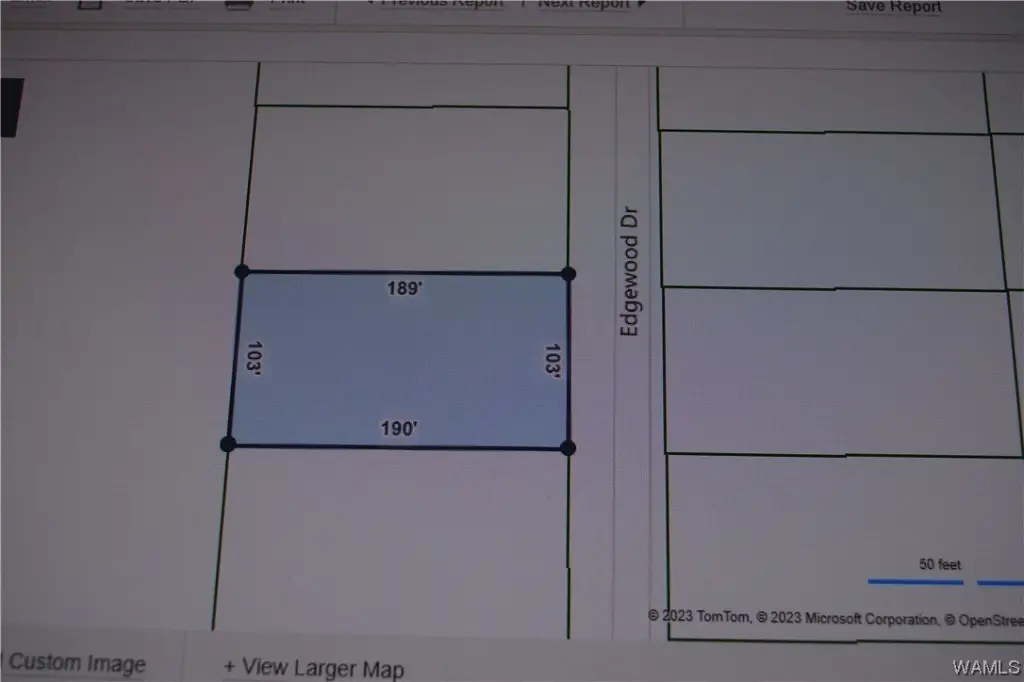Click the Edgewood Dr street label
This screenshot has width=1024, height=682.
point(629,271)
